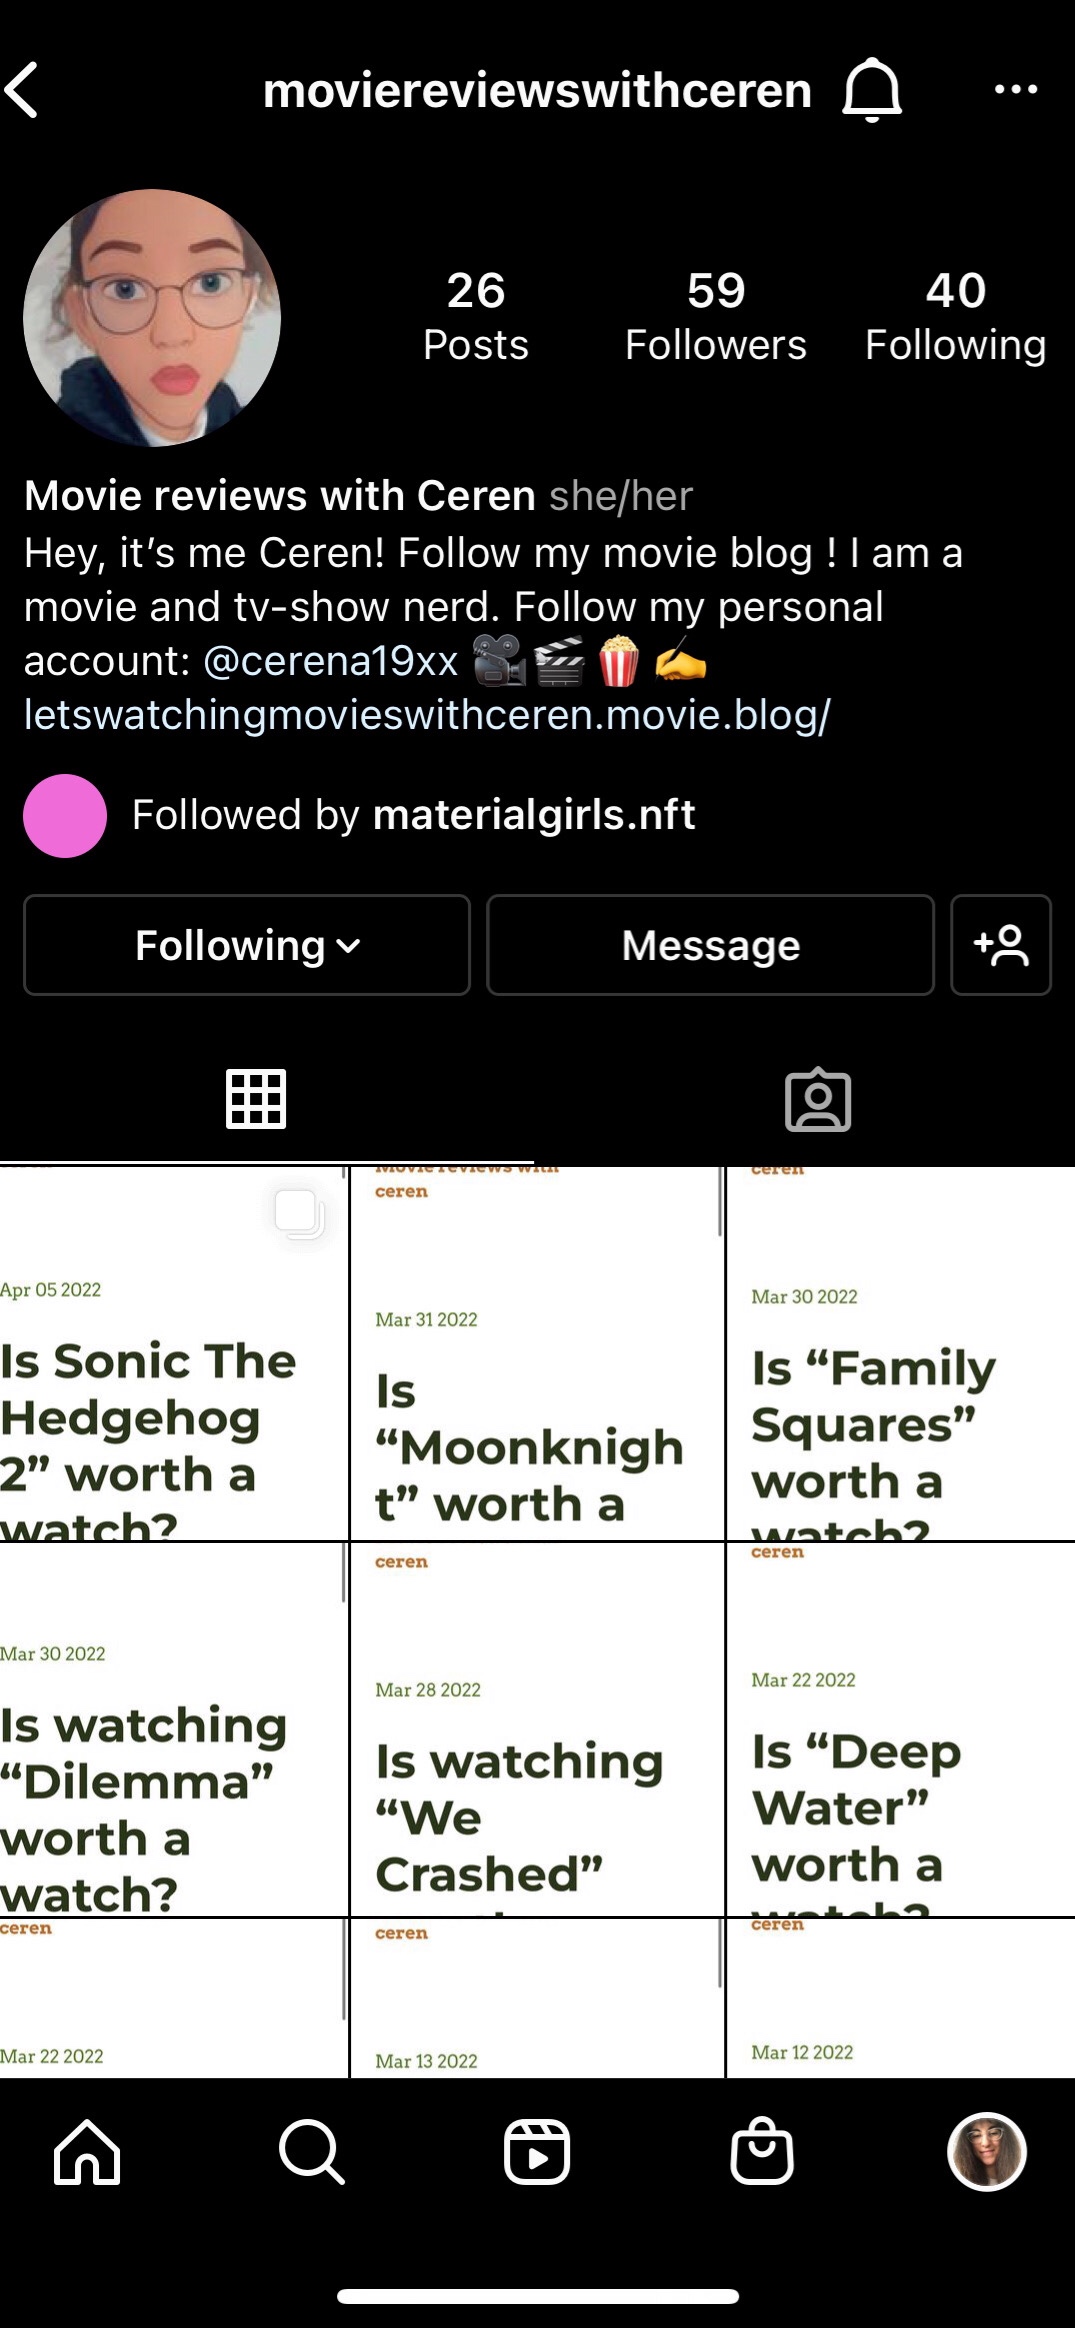The height and width of the screenshot is (2328, 1075).
Task: Open the Search page
Action: coord(312,2152)
